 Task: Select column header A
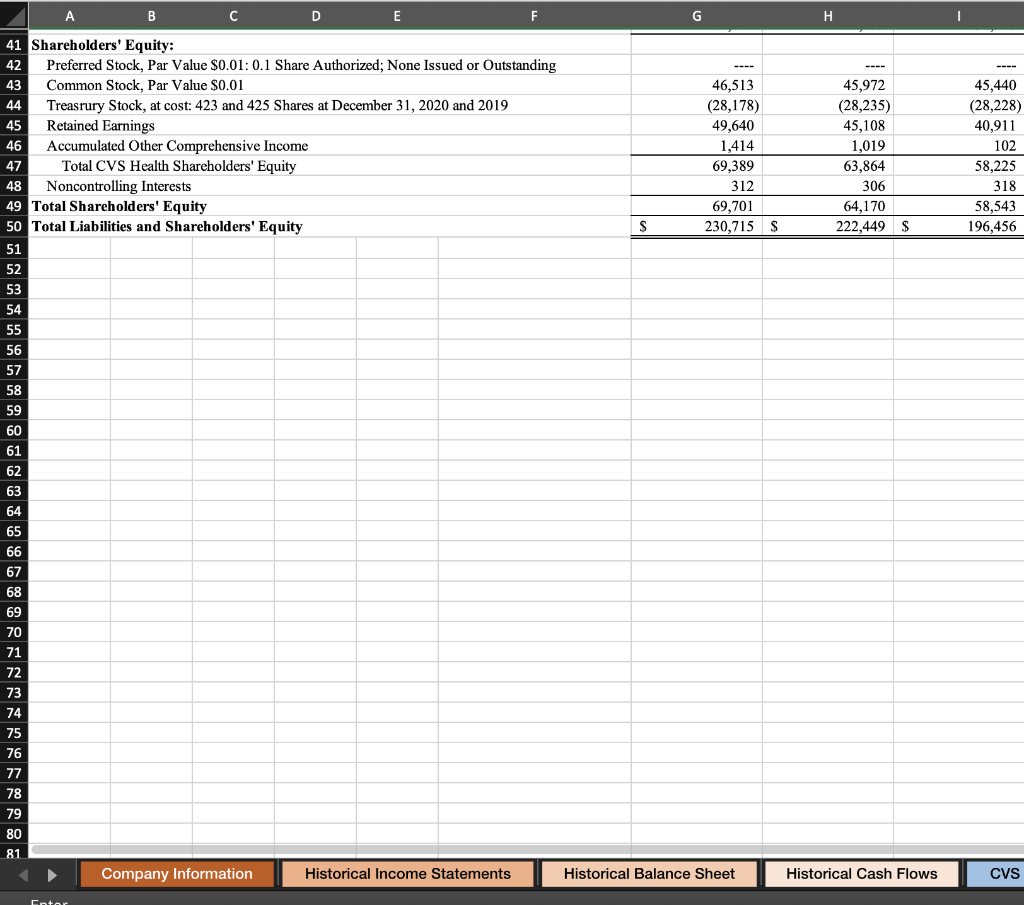(x=69, y=15)
